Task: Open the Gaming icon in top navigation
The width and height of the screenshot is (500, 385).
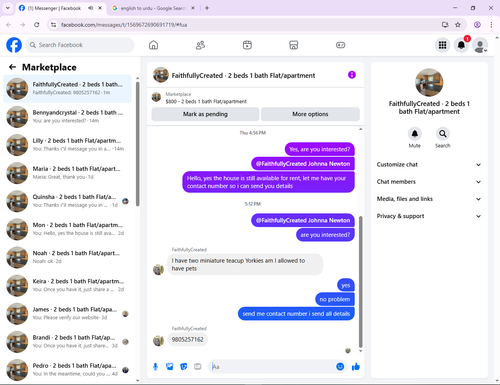Action: pos(340,45)
